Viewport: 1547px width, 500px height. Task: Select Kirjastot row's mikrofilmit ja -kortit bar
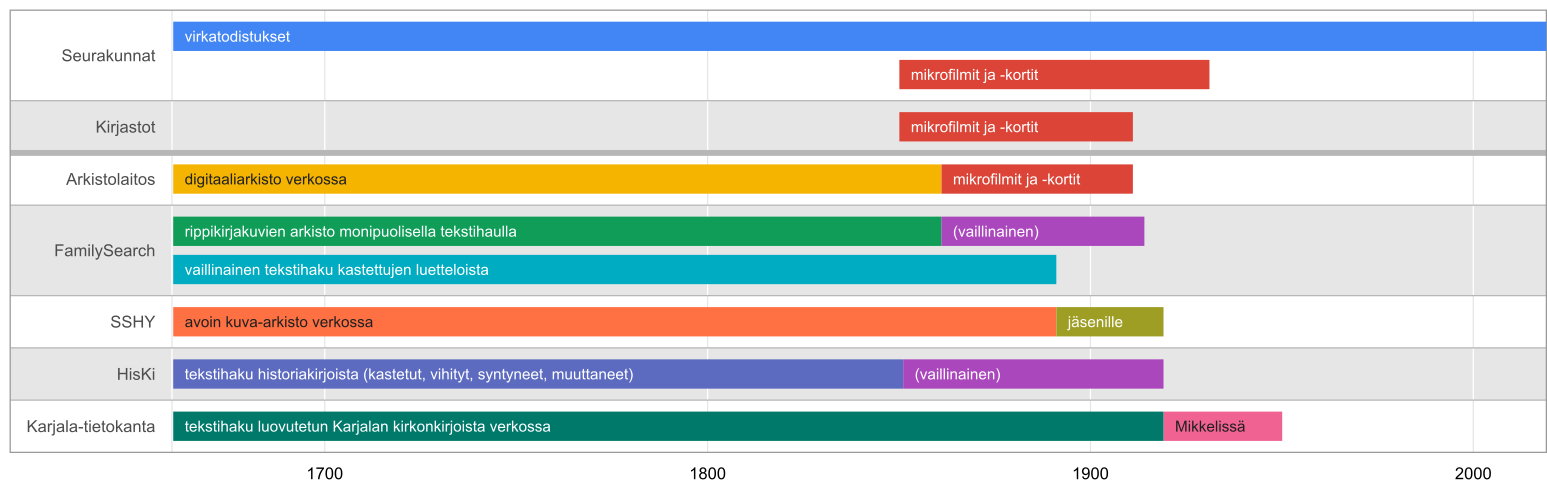click(1015, 127)
